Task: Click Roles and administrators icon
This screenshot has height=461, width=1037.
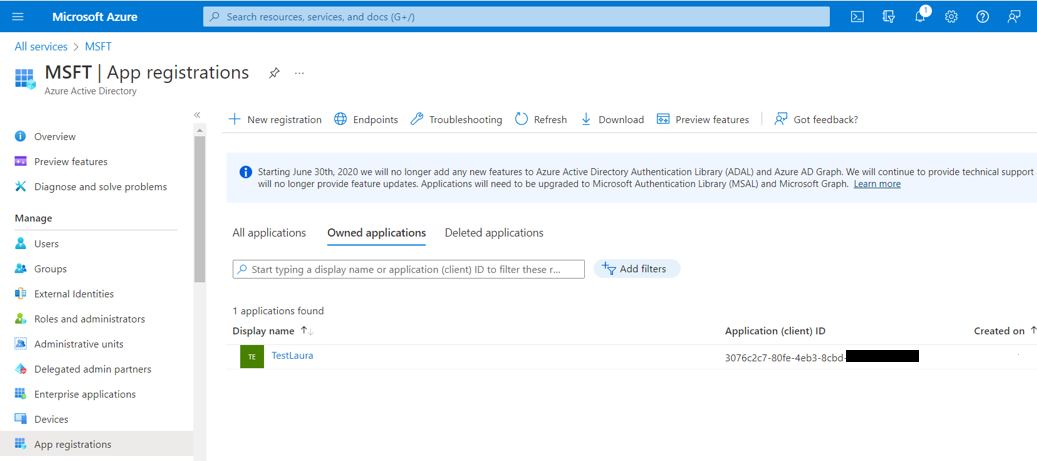Action: pos(21,319)
